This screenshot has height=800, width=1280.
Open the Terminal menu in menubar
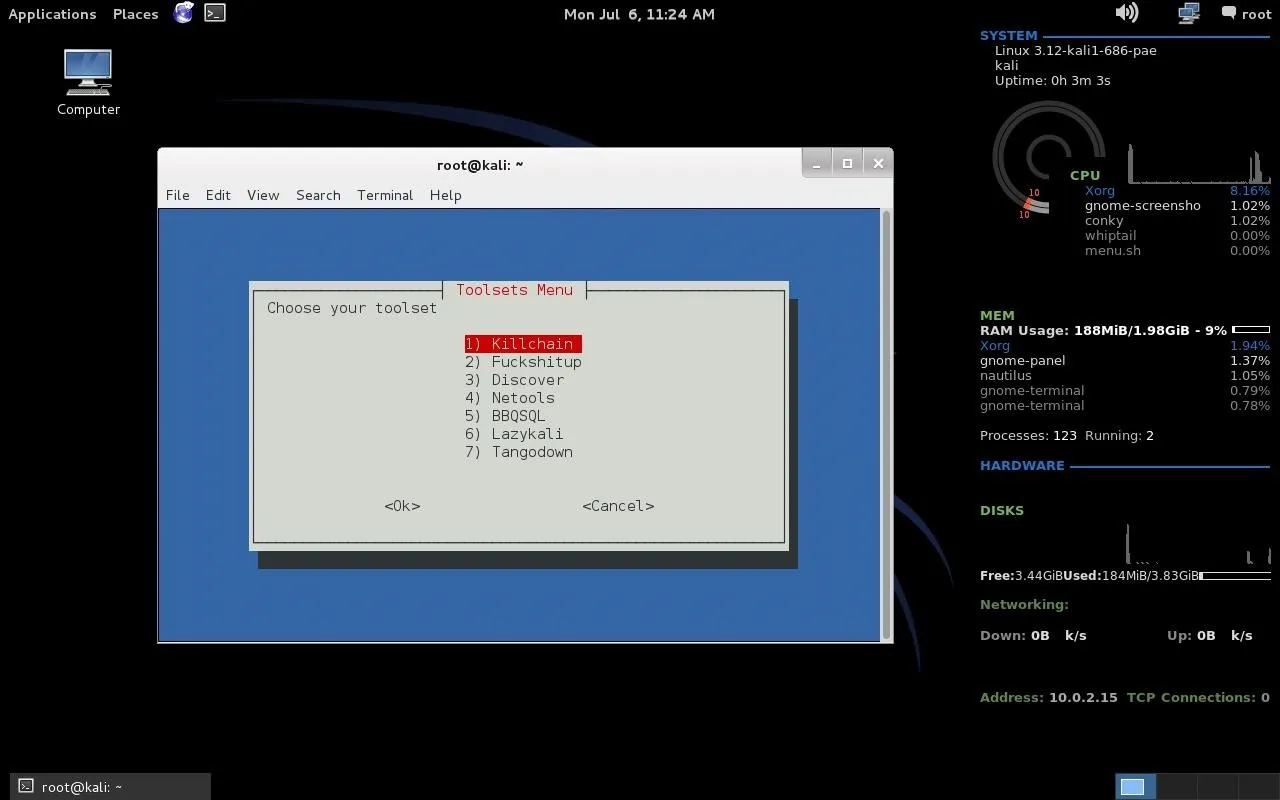coord(385,195)
